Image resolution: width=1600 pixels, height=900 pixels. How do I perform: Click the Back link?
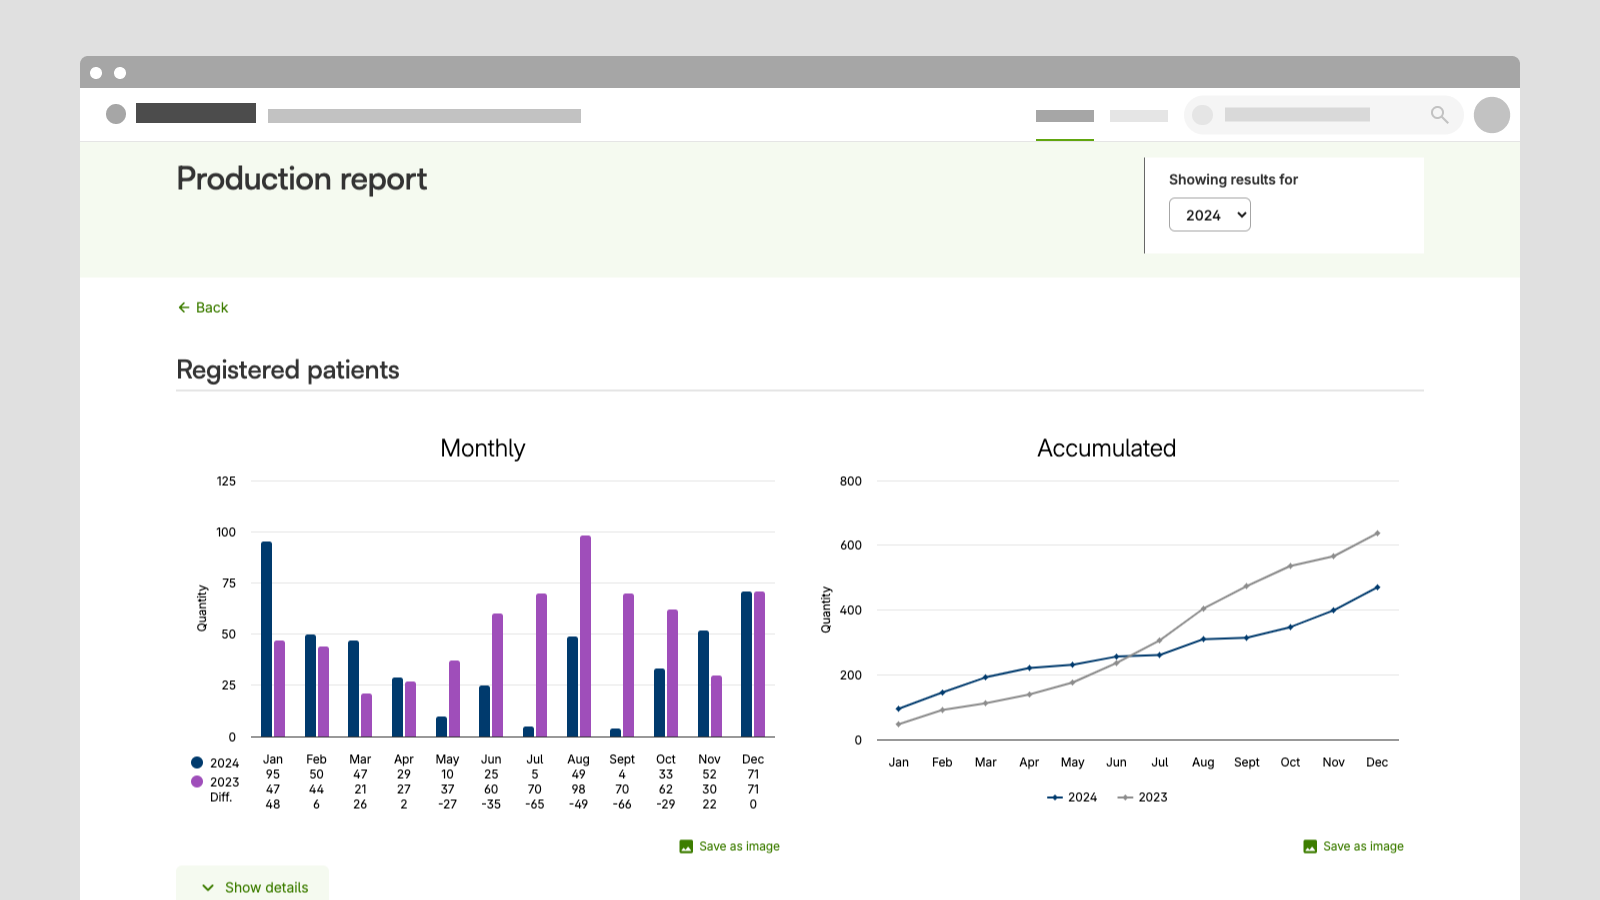[203, 308]
